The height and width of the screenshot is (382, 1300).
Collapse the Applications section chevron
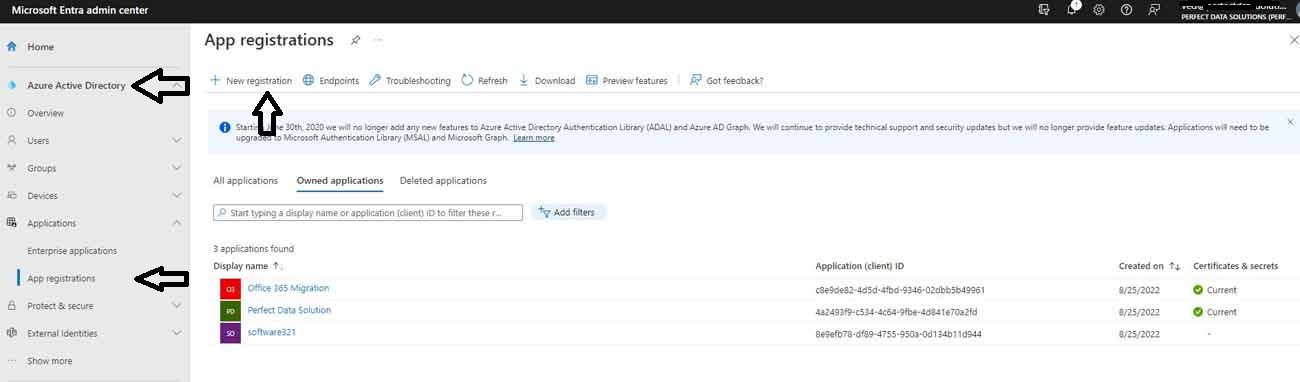[177, 223]
